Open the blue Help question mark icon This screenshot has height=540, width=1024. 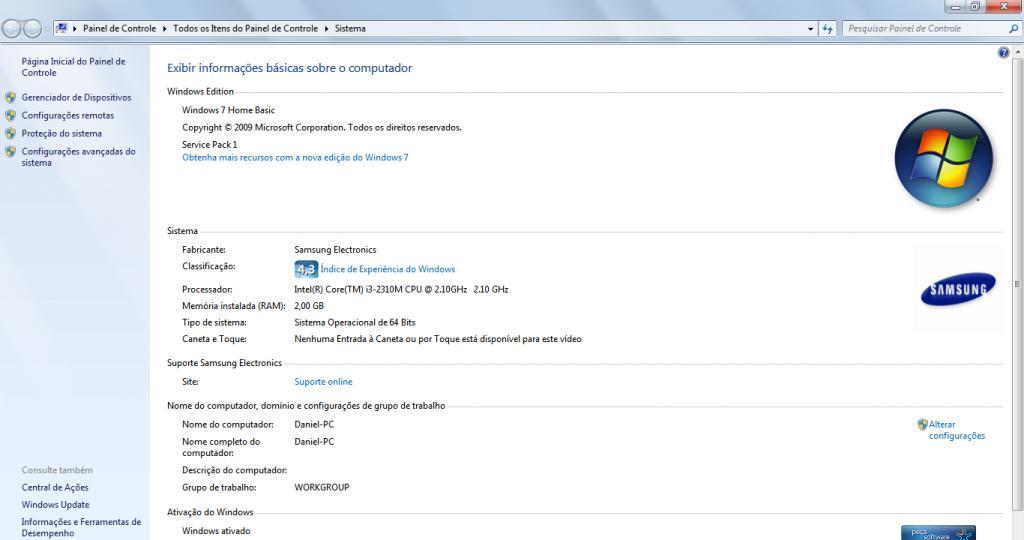point(1004,53)
